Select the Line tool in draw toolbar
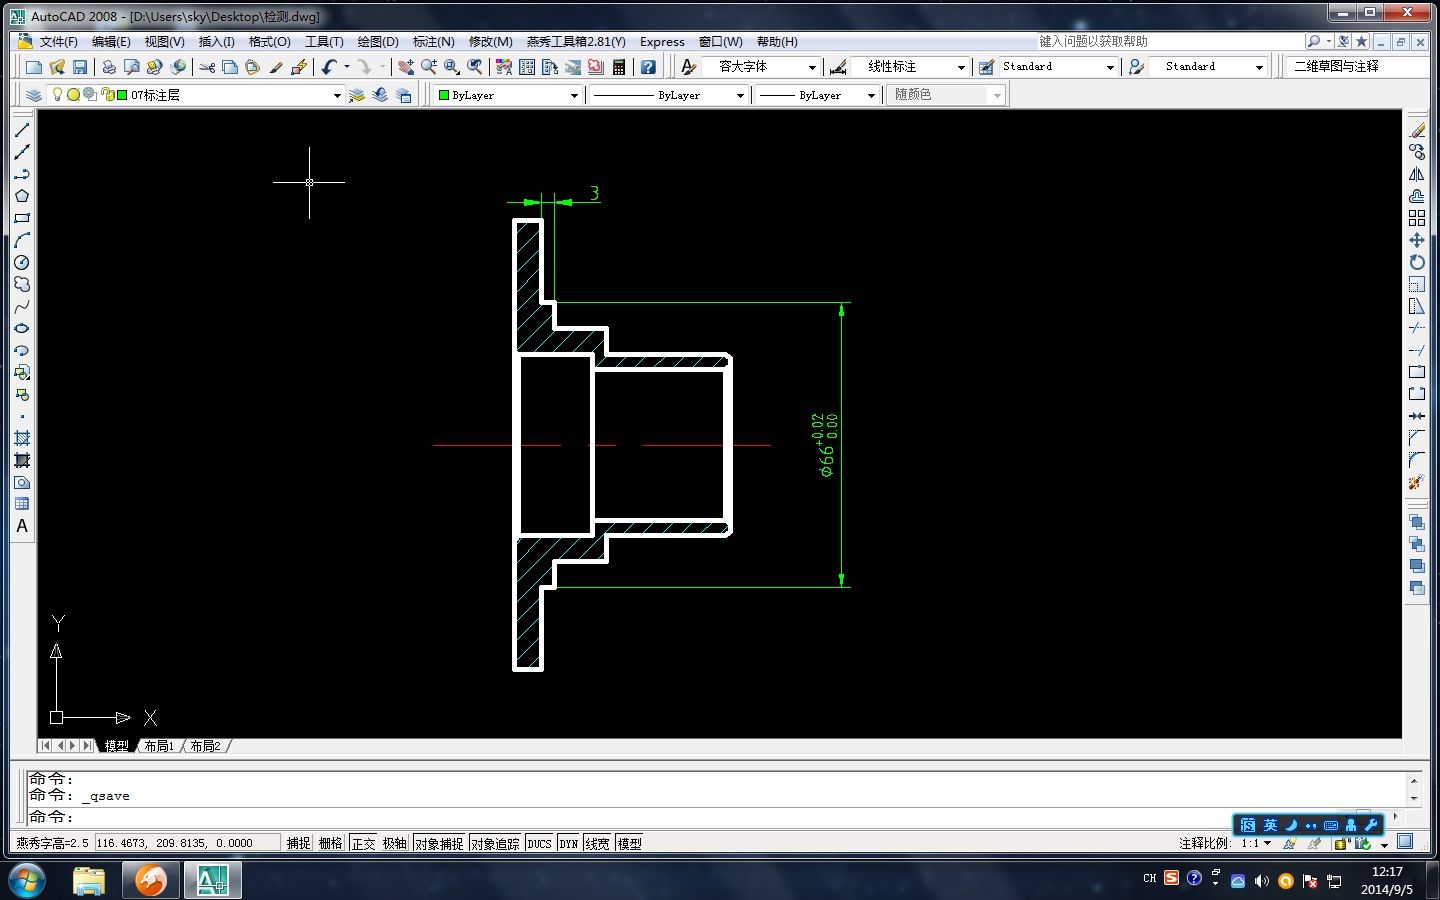This screenshot has height=900, width=1440. 21,130
